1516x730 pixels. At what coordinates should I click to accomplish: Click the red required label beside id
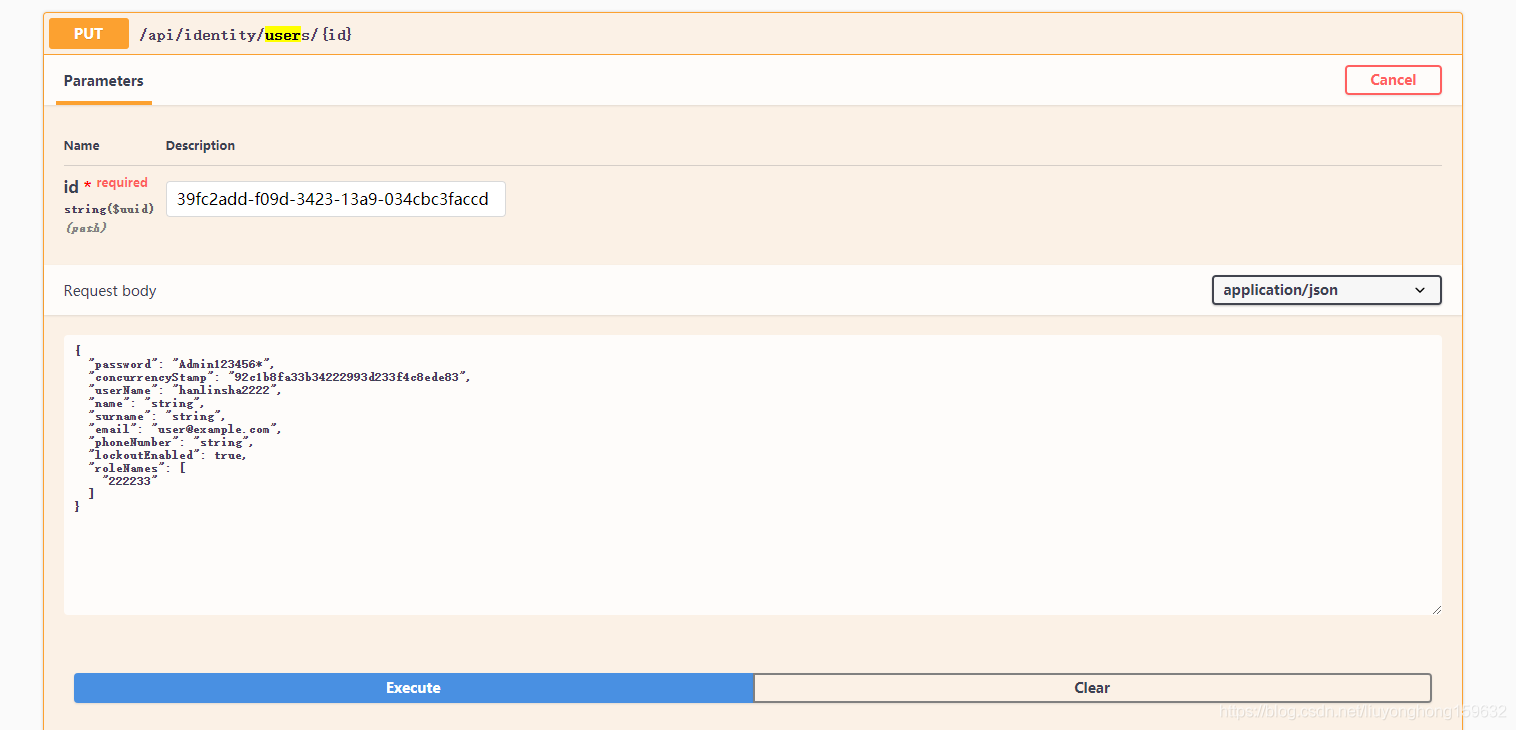coord(122,183)
